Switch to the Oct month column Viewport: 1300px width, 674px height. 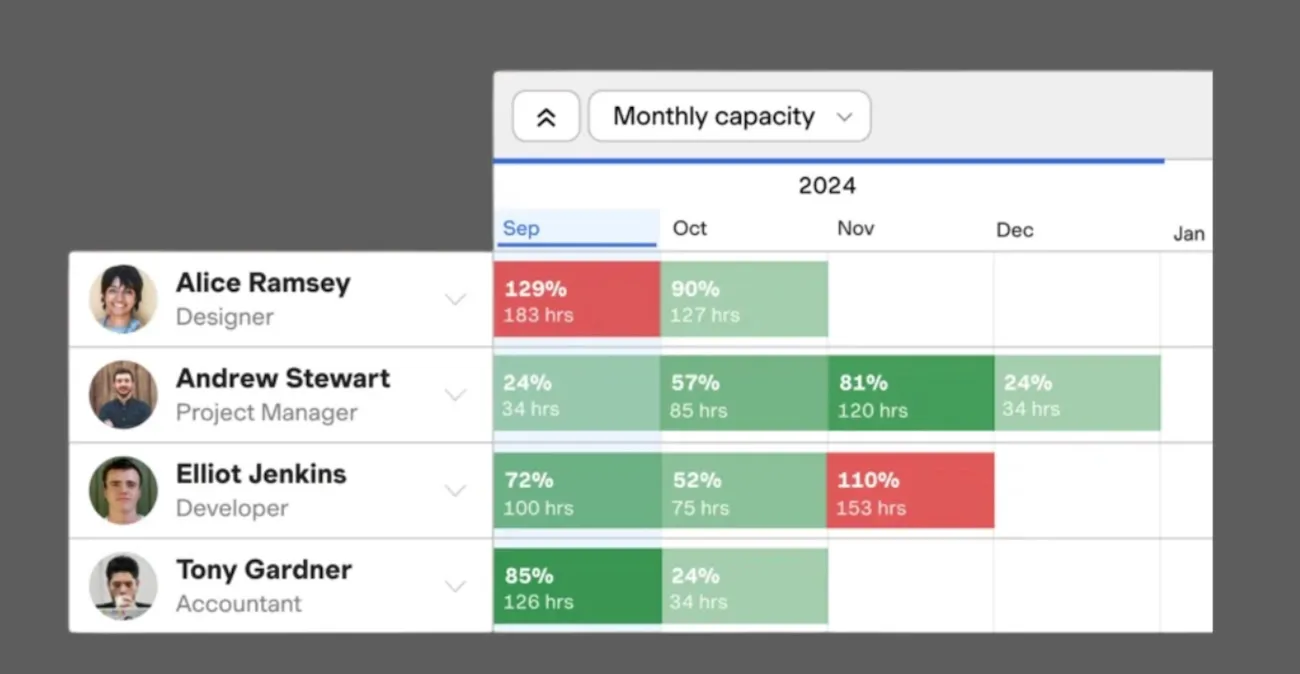[689, 228]
